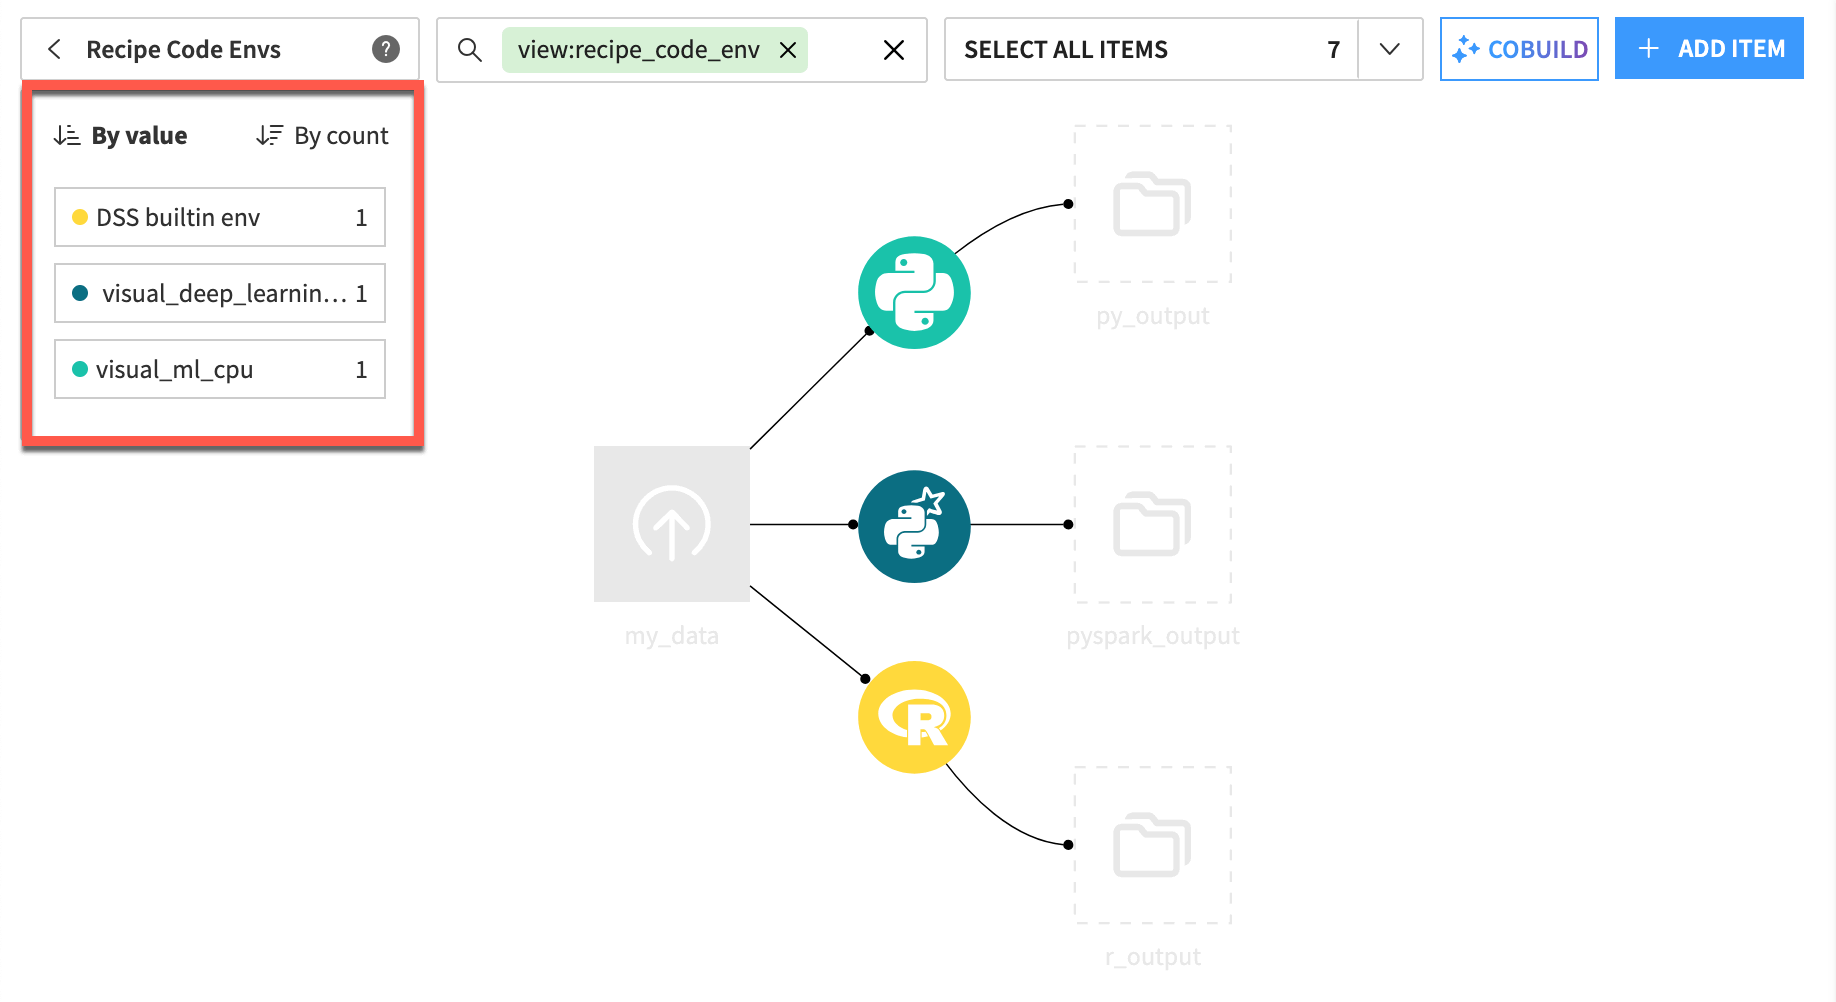Image resolution: width=1836 pixels, height=1002 pixels.
Task: Click the green visual_ml_cpu color dot
Action: (x=80, y=369)
